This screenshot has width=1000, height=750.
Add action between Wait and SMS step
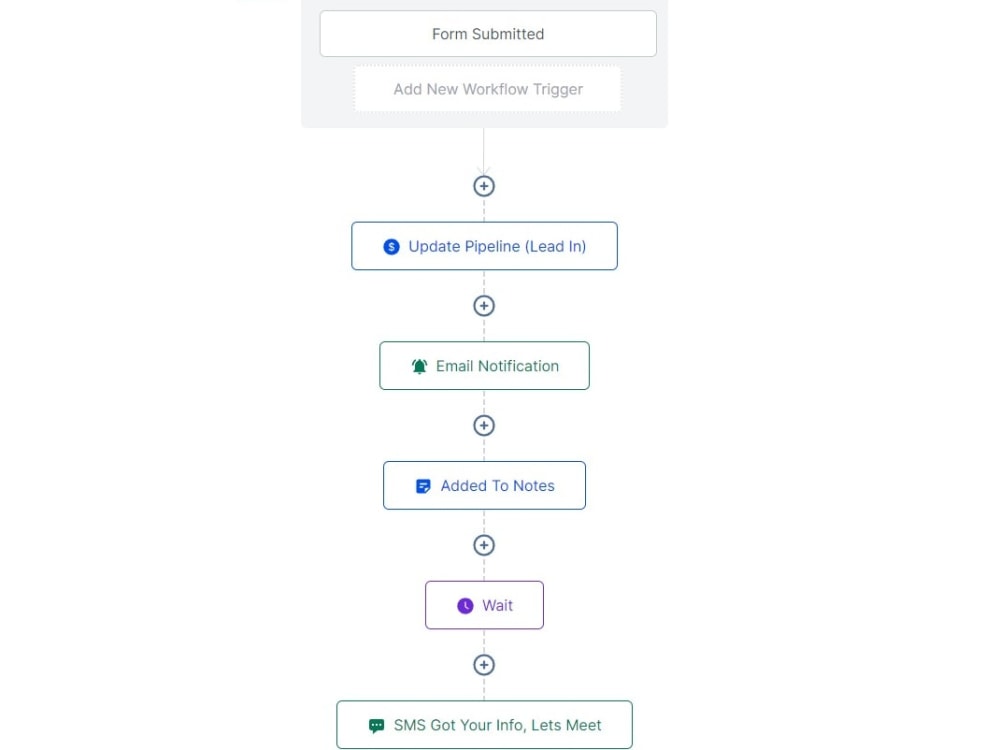(x=484, y=665)
